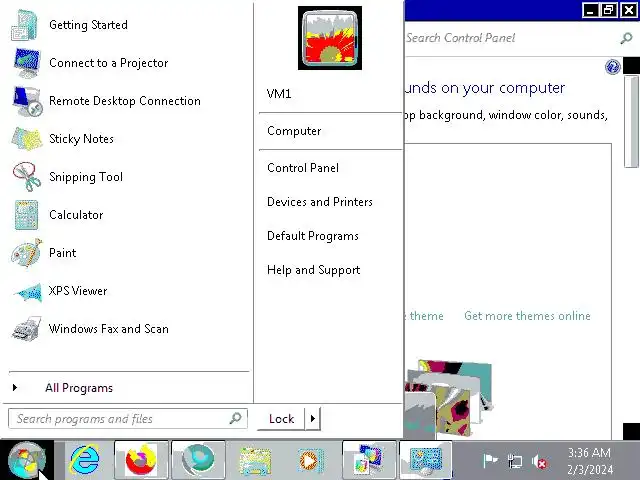The image size is (640, 480).
Task: Open Windows Fax and Scan icon
Action: [27, 329]
